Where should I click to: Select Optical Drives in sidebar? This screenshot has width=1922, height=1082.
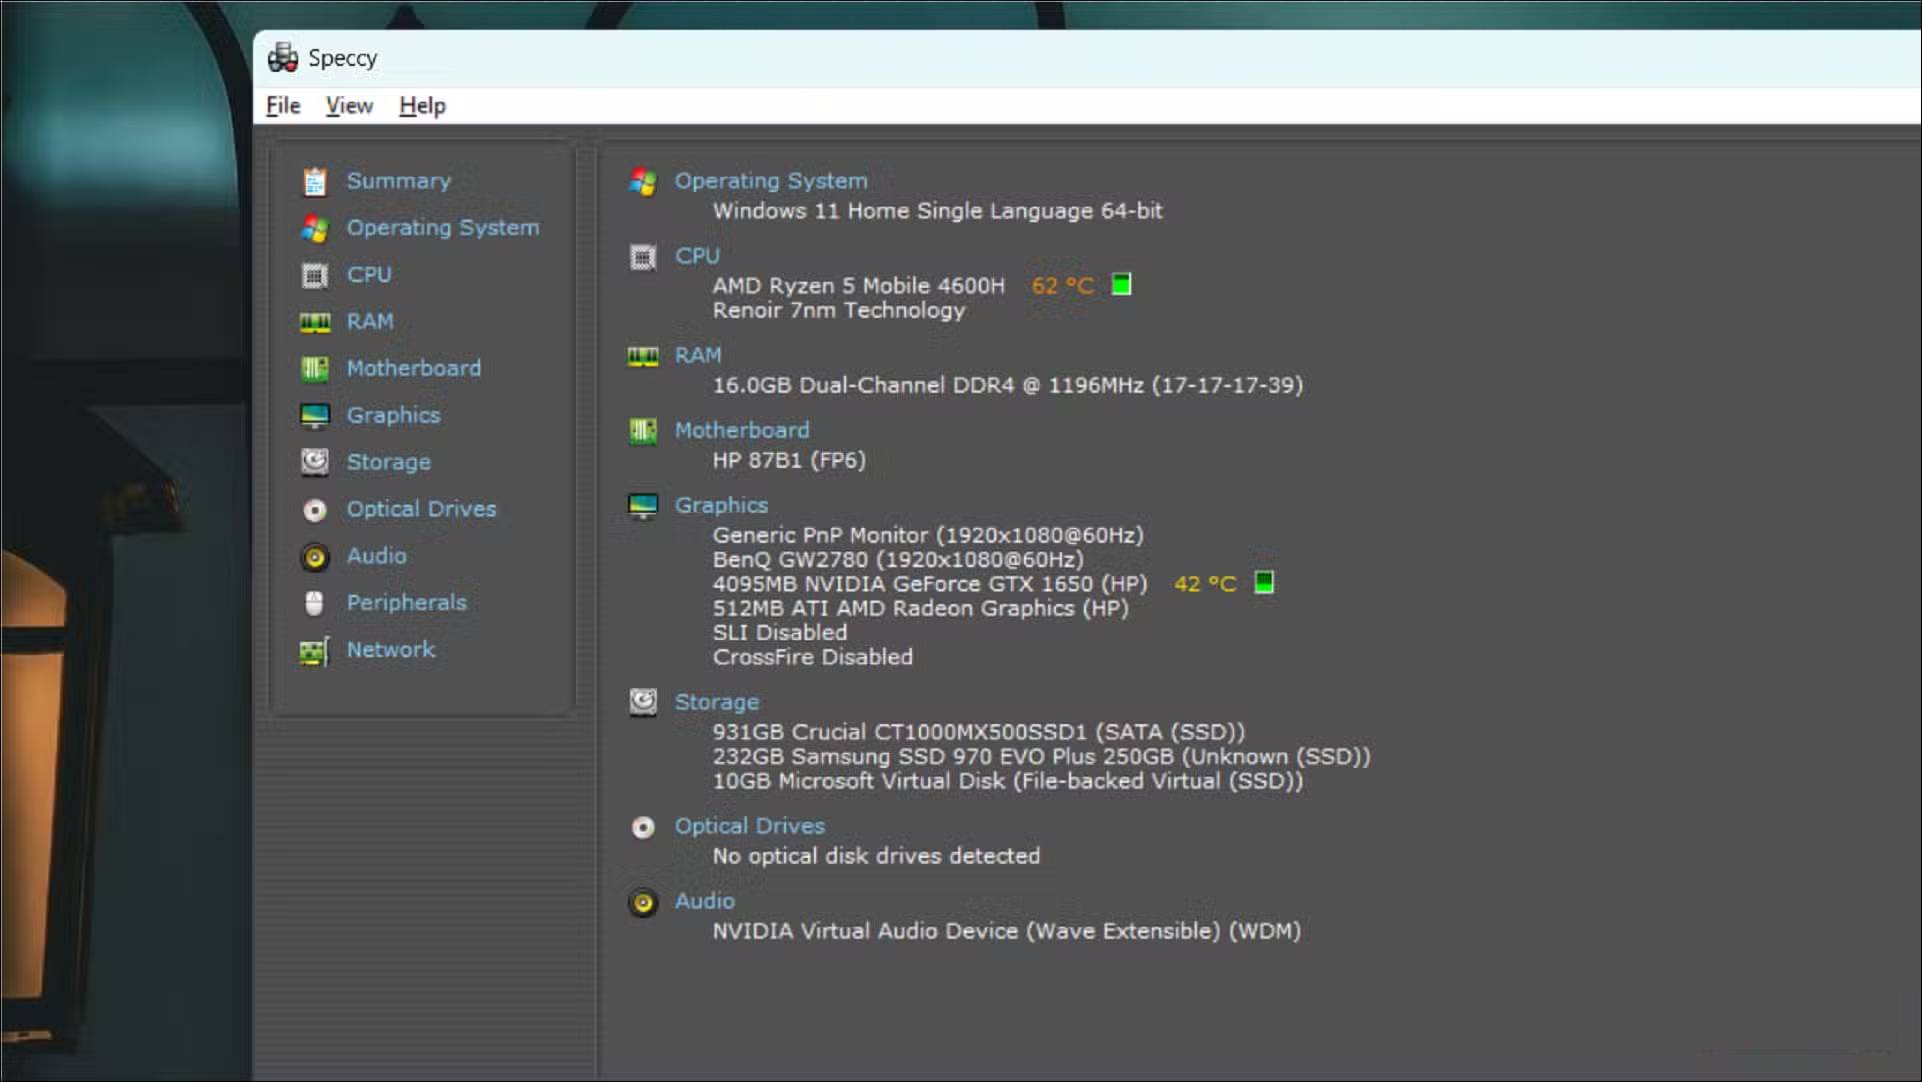(421, 509)
